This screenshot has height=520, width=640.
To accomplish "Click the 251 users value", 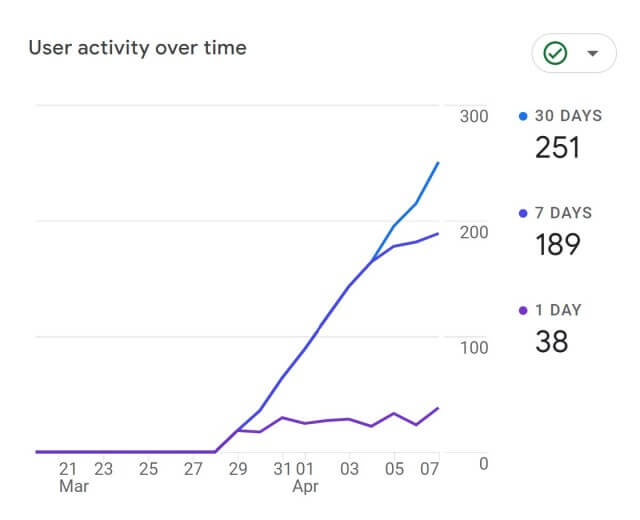I will 558,147.
